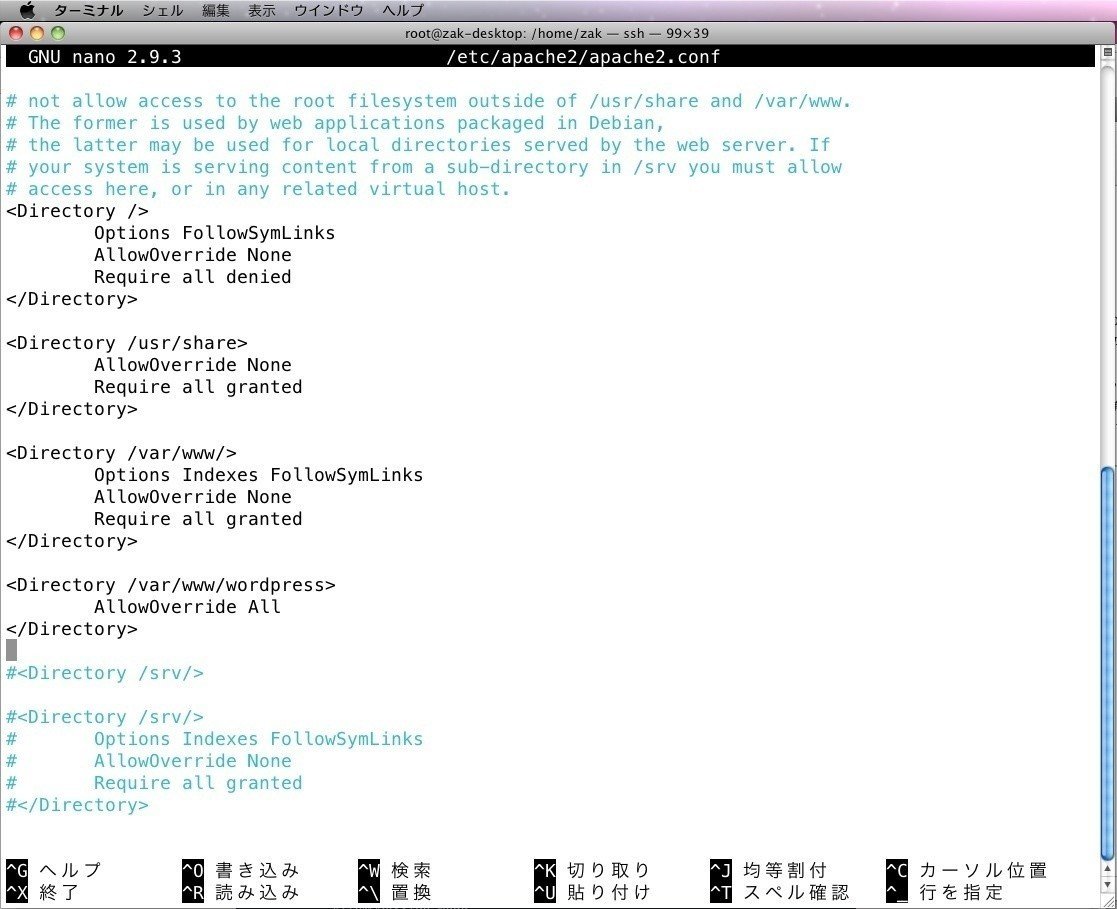Image resolution: width=1117 pixels, height=909 pixels.
Task: Click the ^R 読み込み shortcut
Action: point(241,892)
